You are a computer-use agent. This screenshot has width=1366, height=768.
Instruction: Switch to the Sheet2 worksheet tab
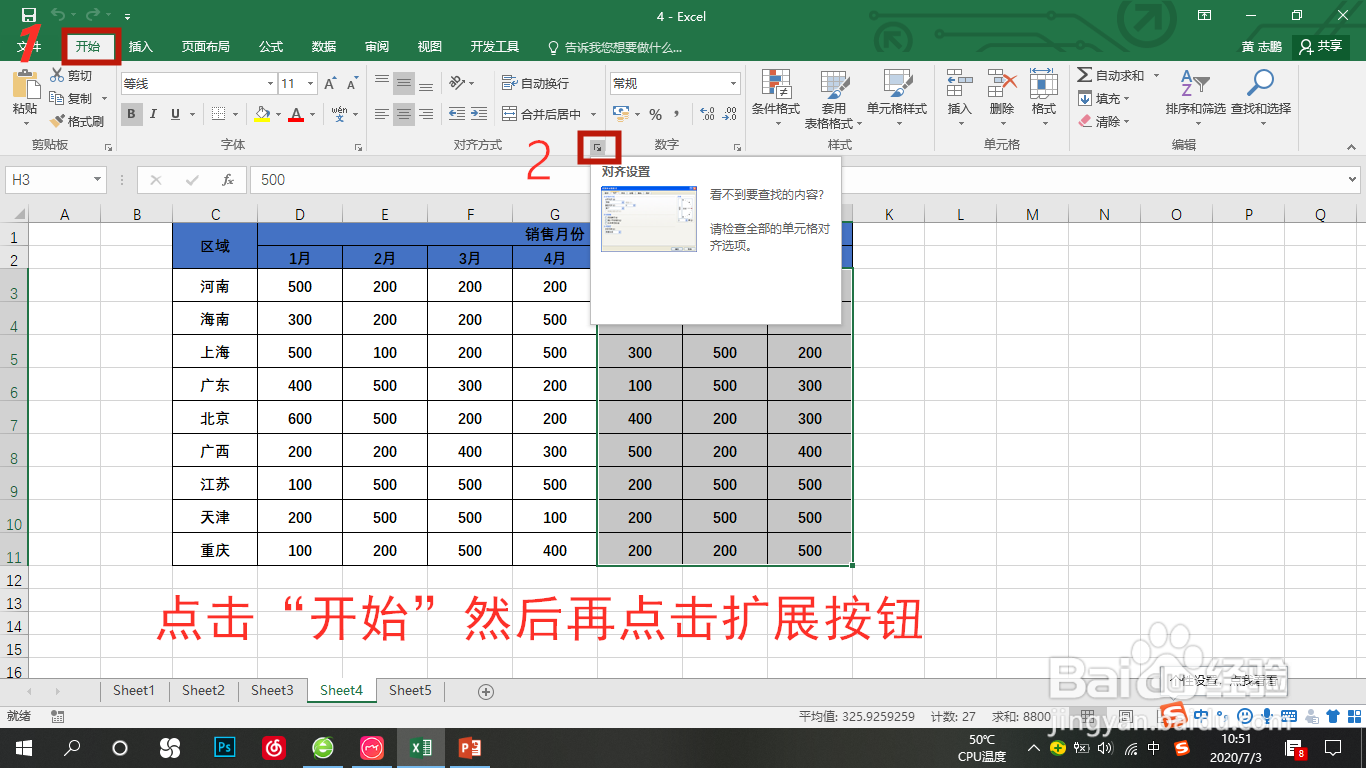(x=202, y=690)
